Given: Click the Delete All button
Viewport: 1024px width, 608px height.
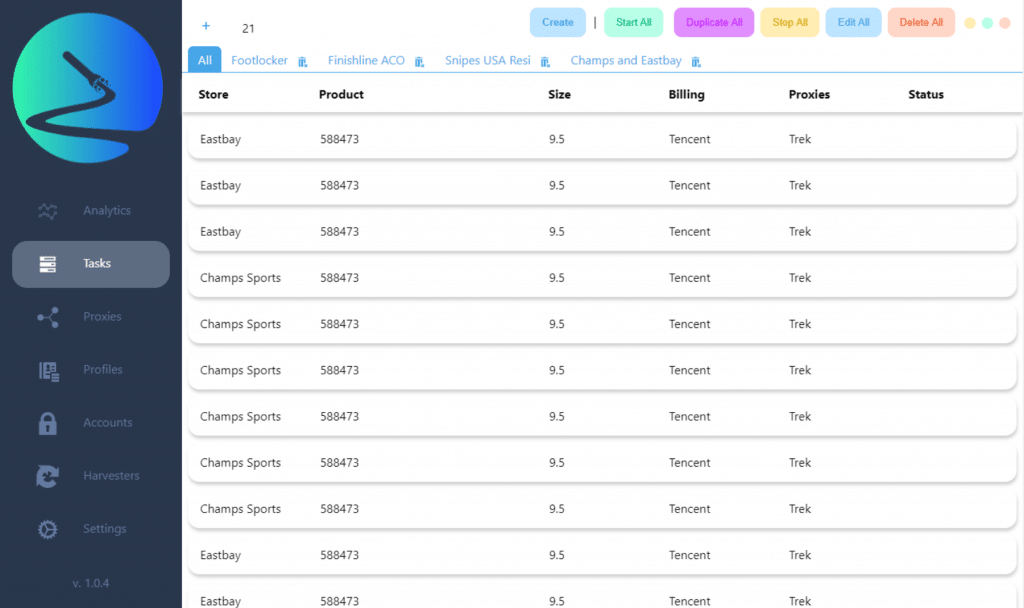Looking at the screenshot, I should (x=921, y=22).
